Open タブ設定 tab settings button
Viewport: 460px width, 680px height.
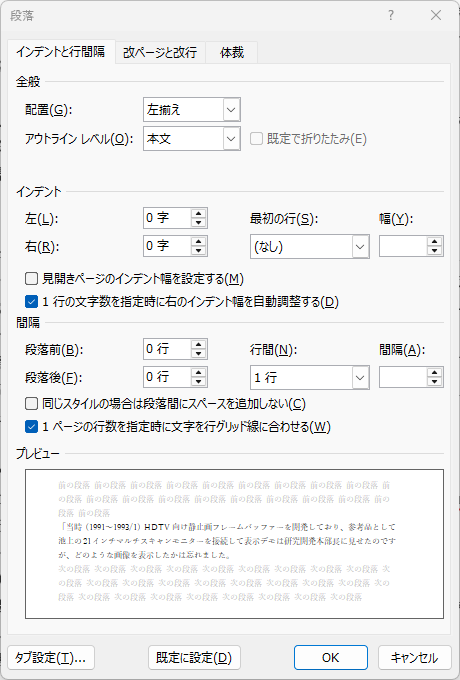pyautogui.click(x=51, y=658)
